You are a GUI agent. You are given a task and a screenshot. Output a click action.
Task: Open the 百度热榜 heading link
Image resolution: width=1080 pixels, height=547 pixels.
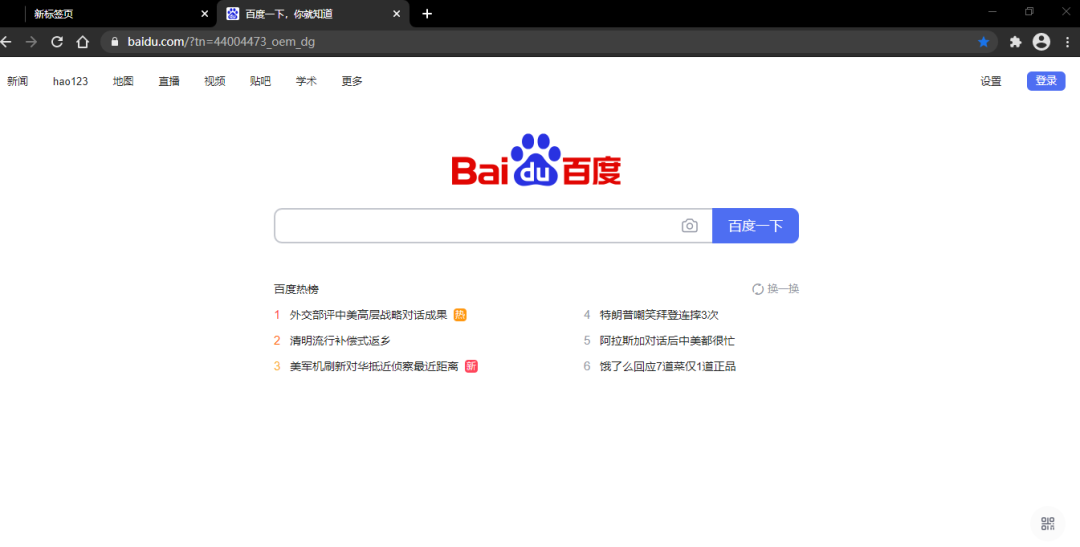[296, 289]
